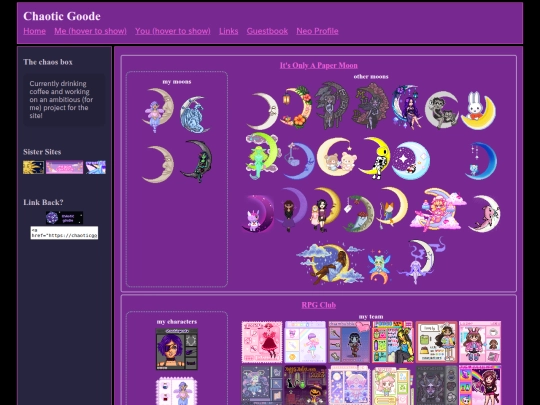Select the pink axolotl on white moon
Screen dimensions: 540x405
(484, 214)
